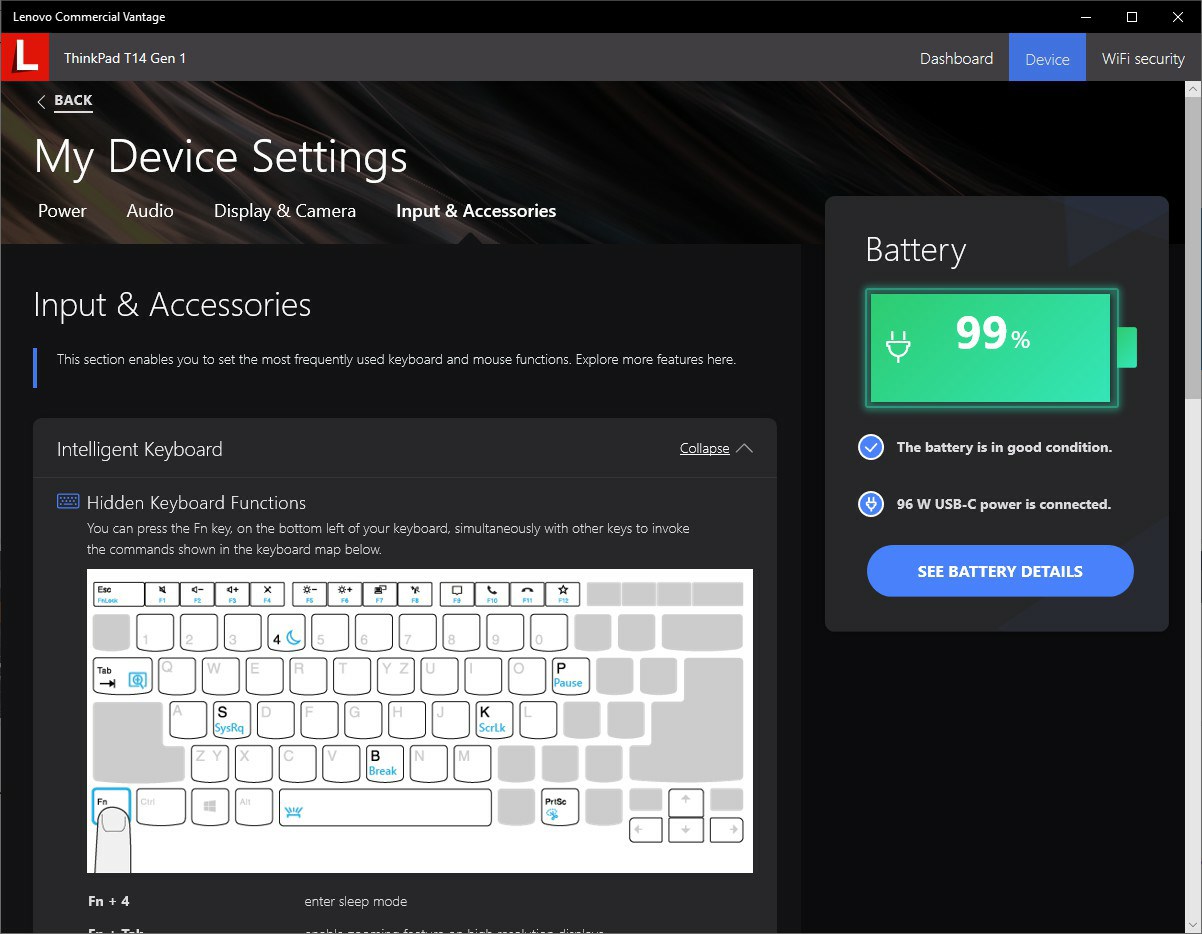Select the Device tab
Viewport: 1202px width, 934px height.
tap(1047, 58)
